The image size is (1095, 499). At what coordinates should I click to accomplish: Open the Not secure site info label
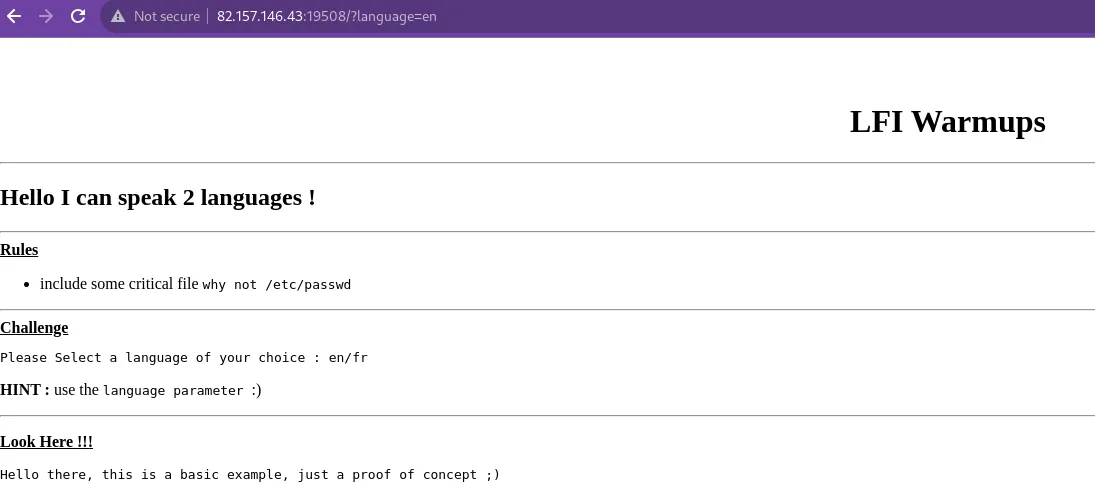coord(167,16)
